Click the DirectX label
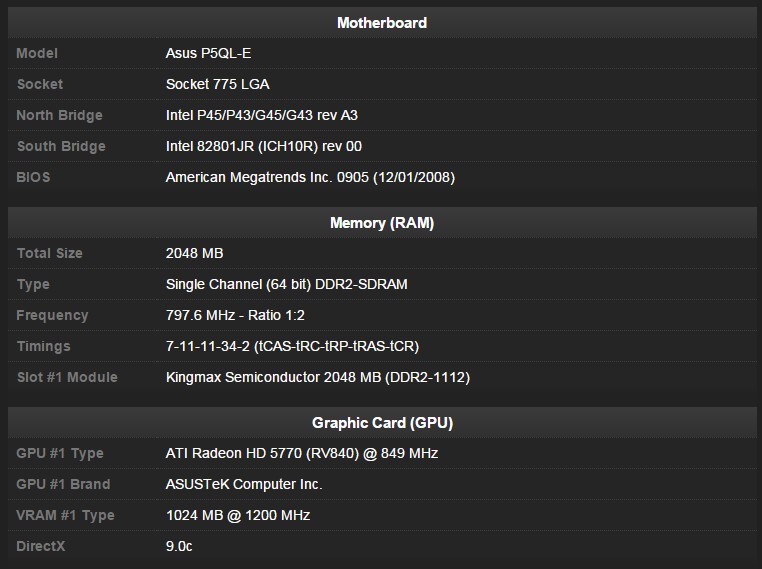The height and width of the screenshot is (569, 762). (x=41, y=546)
